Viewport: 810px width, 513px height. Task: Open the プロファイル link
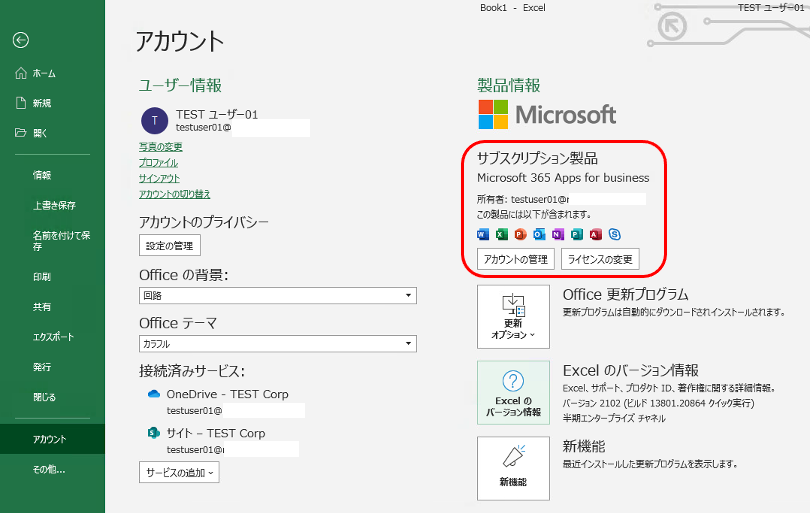pyautogui.click(x=158, y=163)
